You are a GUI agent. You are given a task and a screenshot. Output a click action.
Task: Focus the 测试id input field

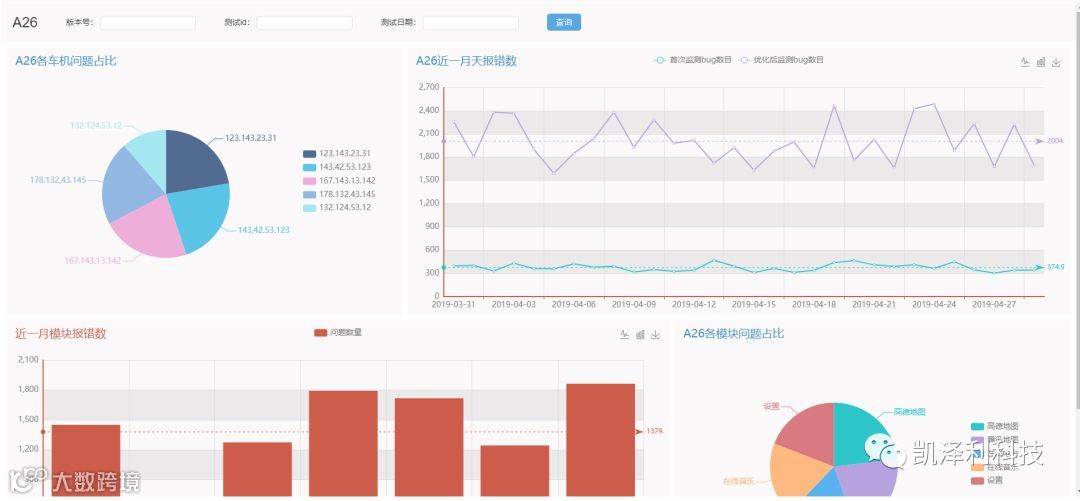304,23
